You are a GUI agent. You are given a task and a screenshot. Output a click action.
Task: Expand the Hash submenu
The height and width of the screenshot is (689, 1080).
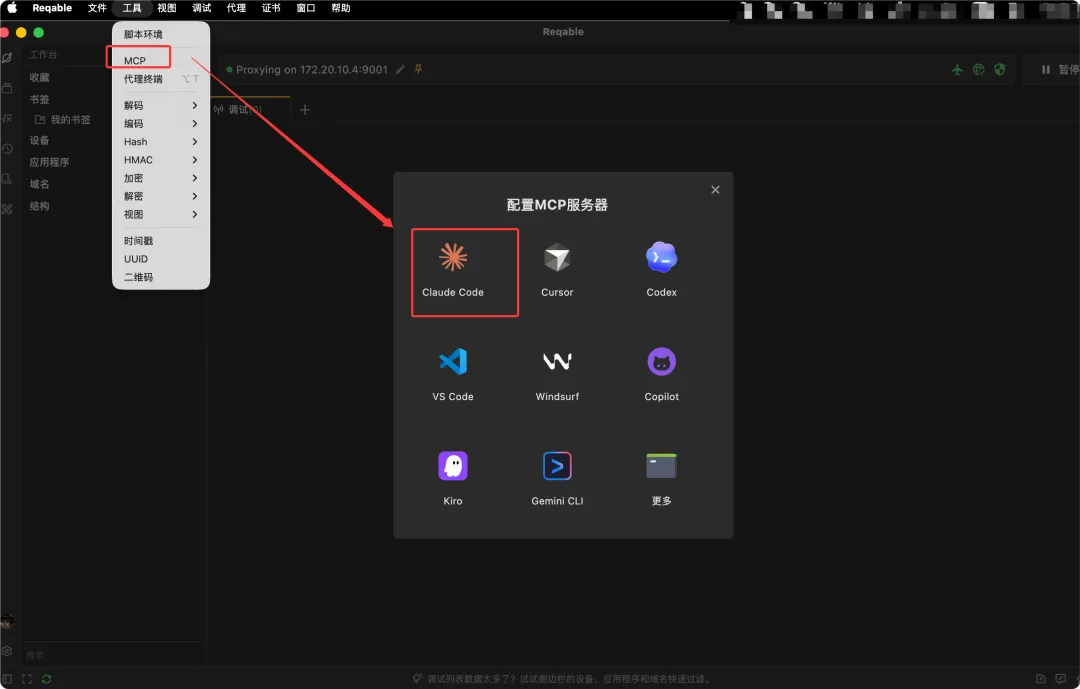click(160, 141)
